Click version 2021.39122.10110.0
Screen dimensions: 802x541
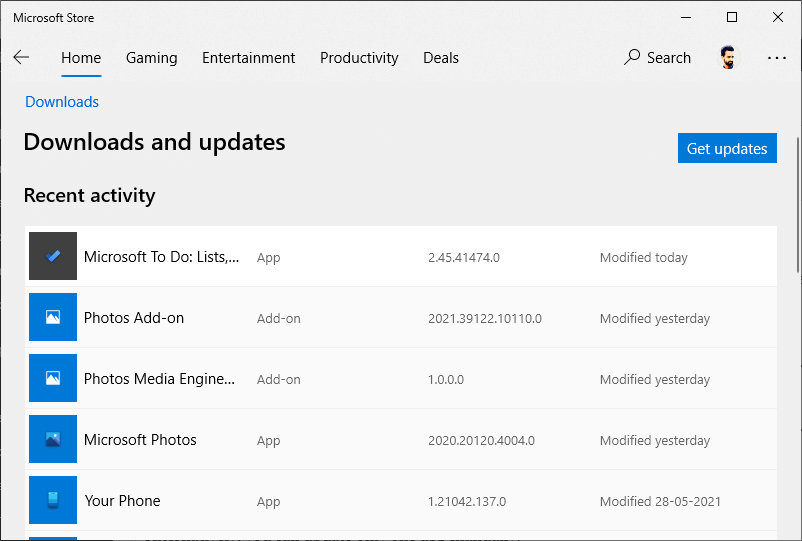[x=485, y=319]
